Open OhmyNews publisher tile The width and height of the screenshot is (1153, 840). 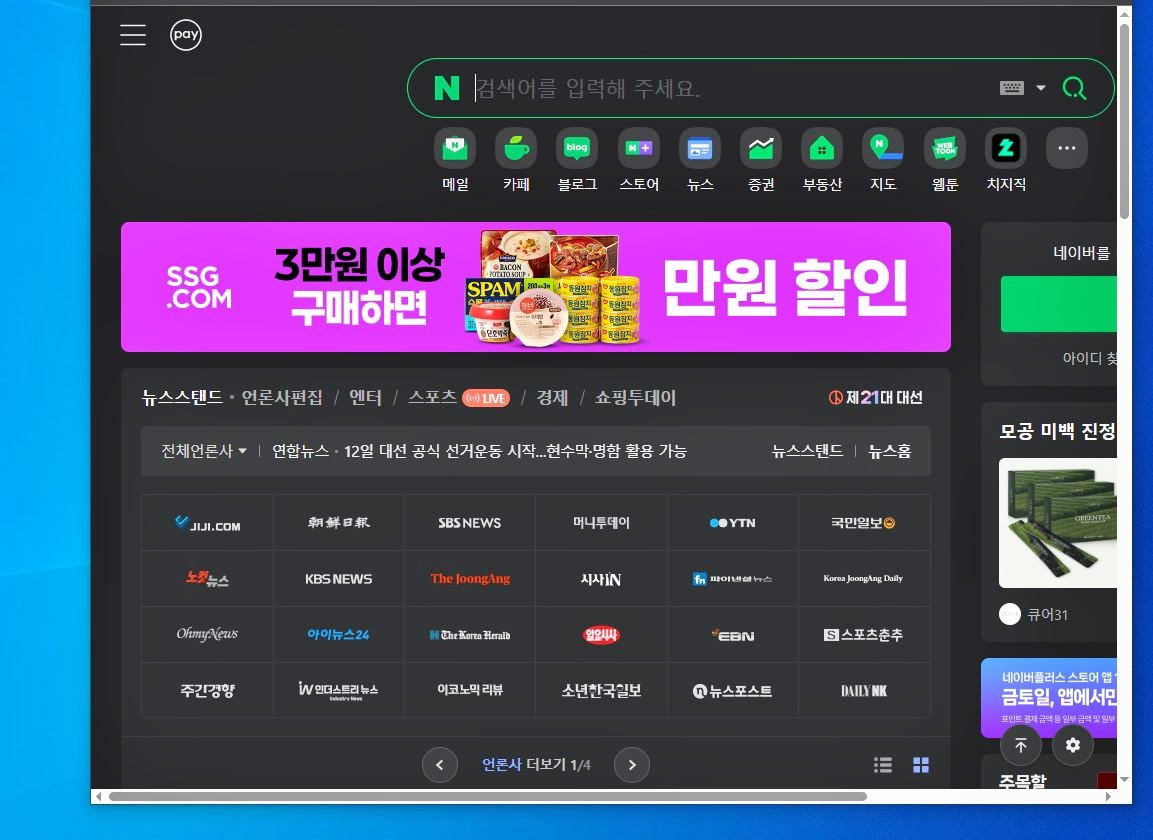[207, 635]
